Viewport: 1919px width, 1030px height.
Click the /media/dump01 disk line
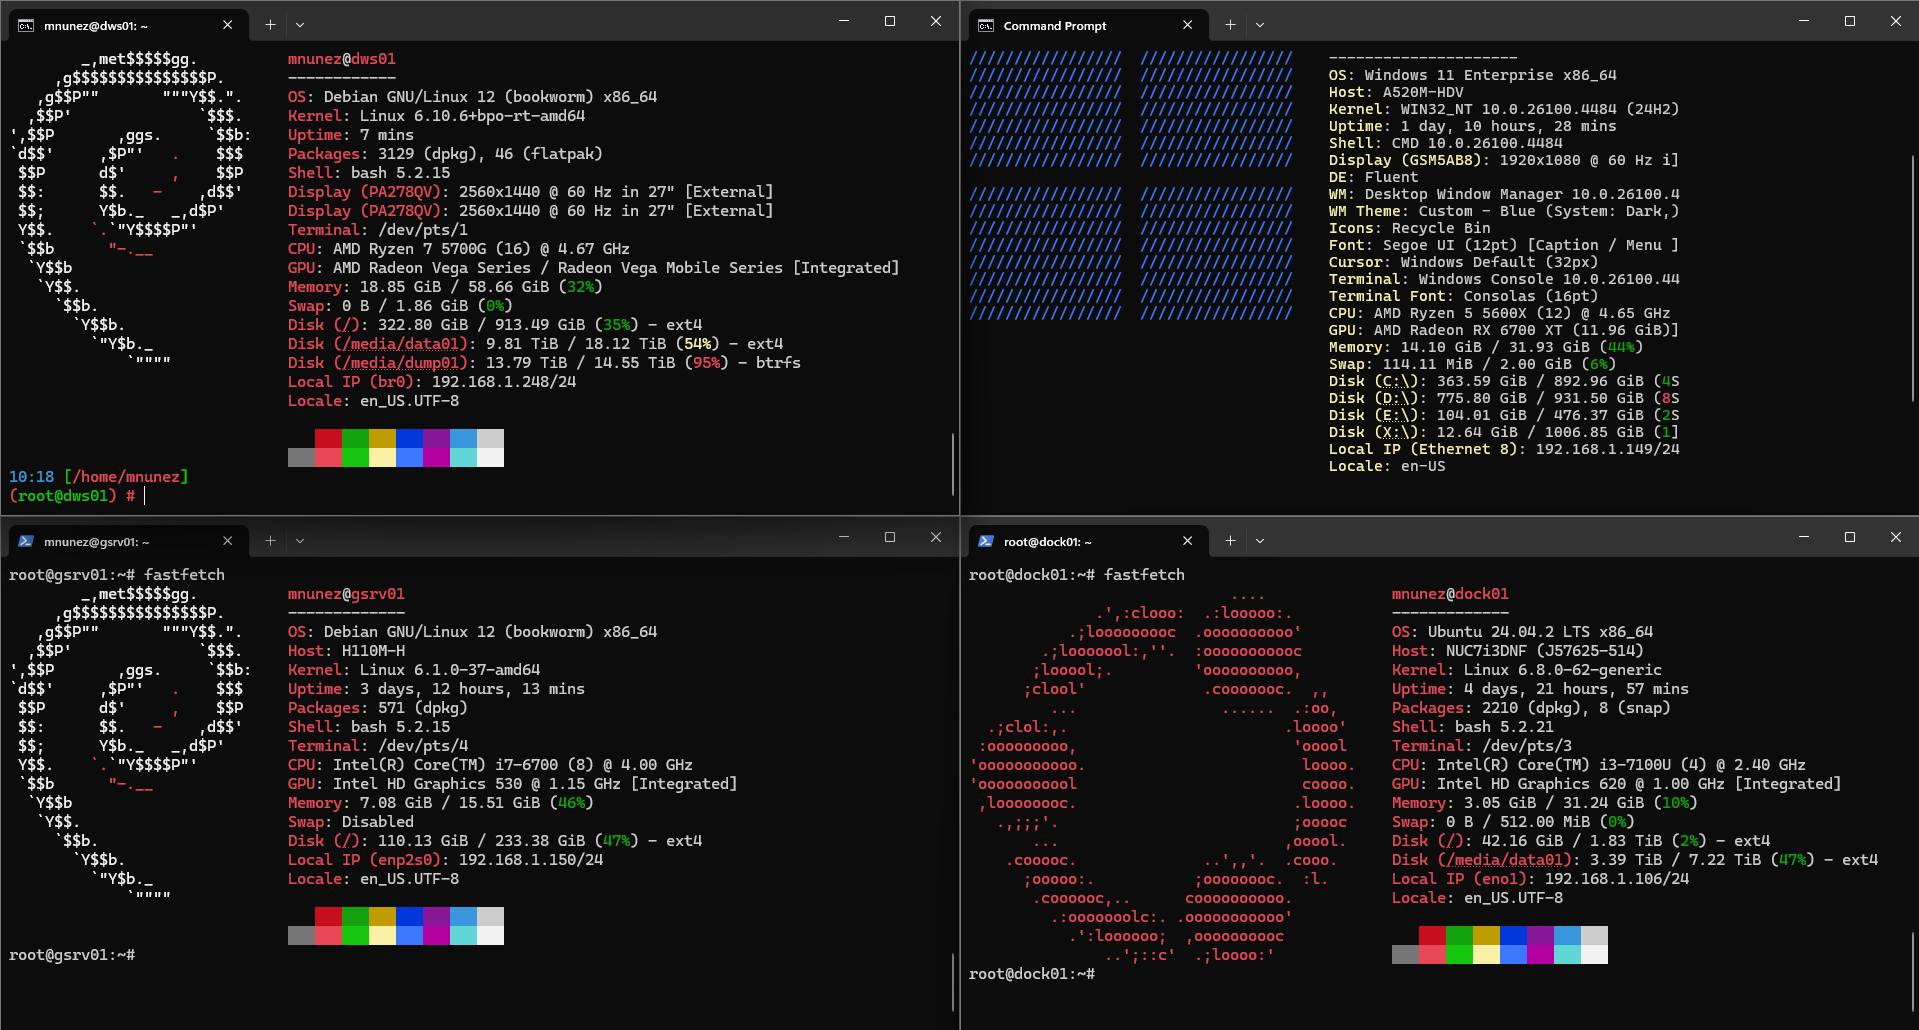click(544, 363)
